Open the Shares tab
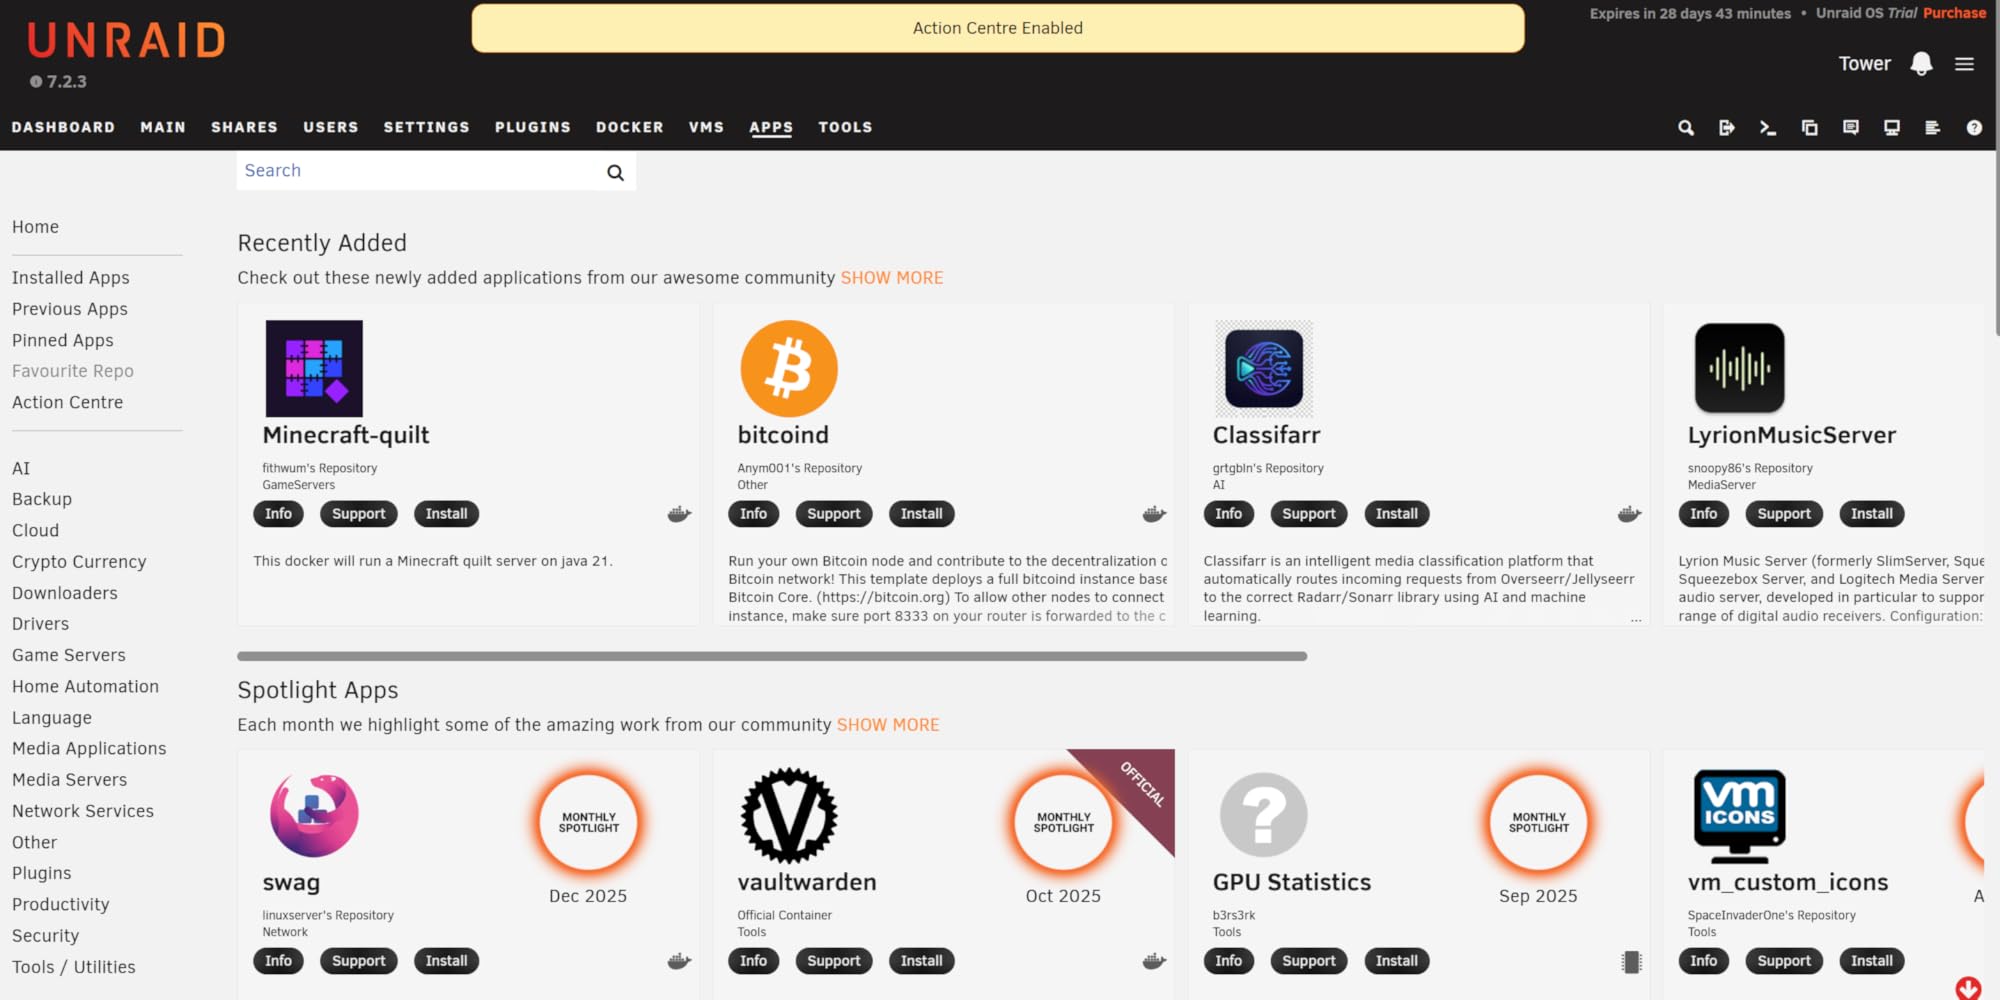 point(244,127)
